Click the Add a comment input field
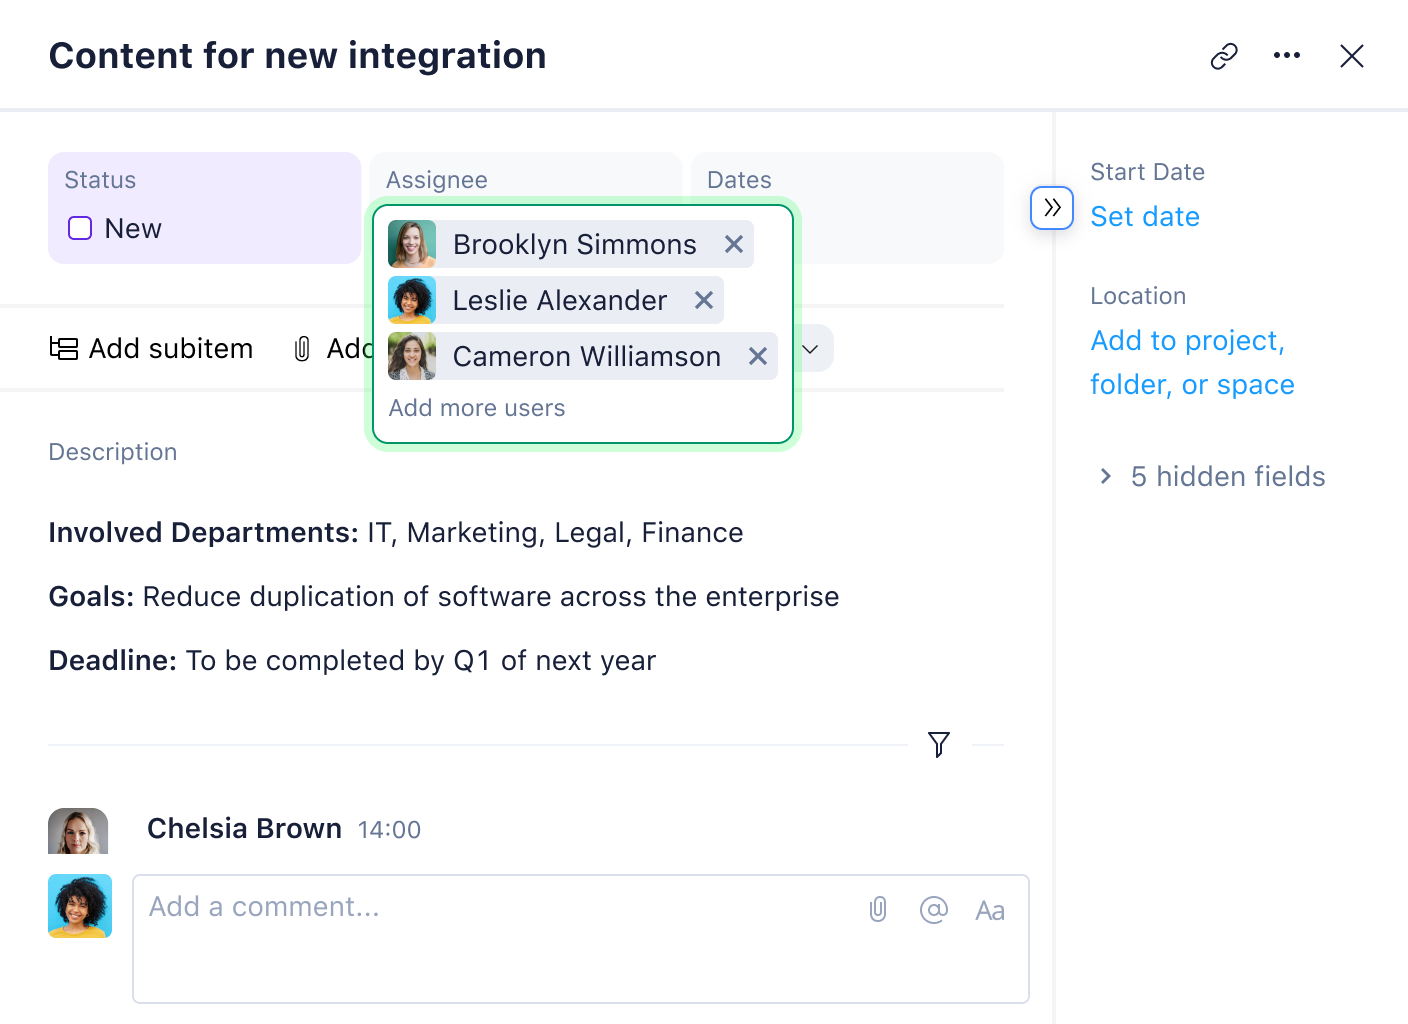Viewport: 1408px width, 1024px height. [x=400, y=907]
